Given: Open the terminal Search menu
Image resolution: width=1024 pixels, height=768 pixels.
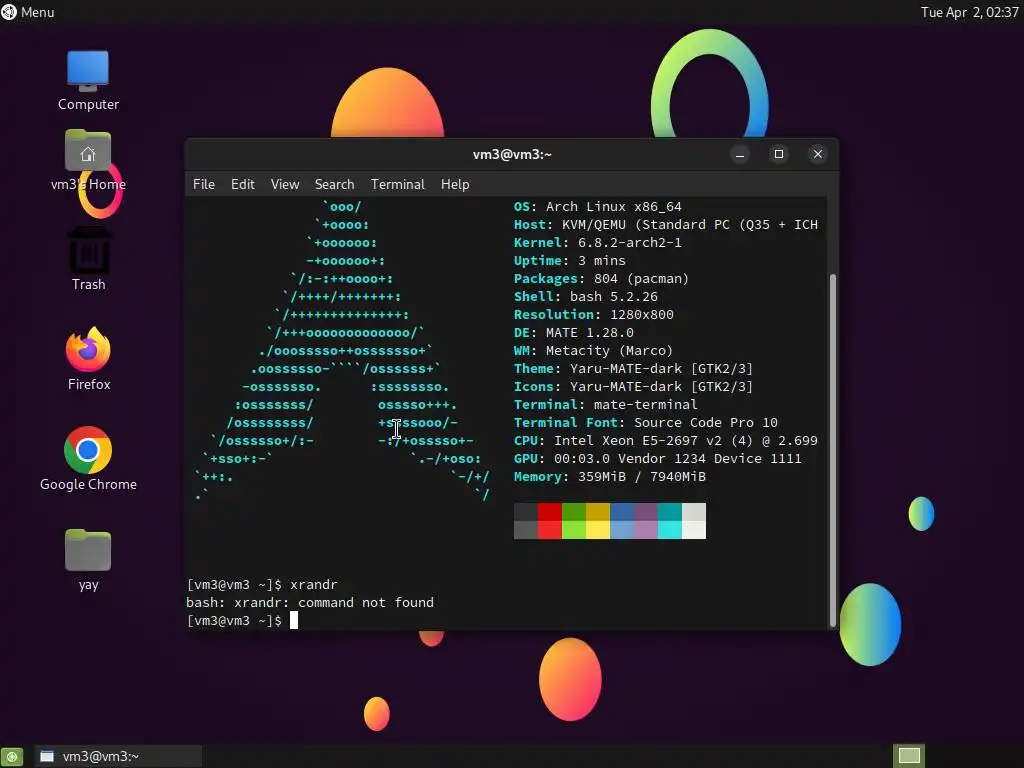Looking at the screenshot, I should [x=334, y=184].
